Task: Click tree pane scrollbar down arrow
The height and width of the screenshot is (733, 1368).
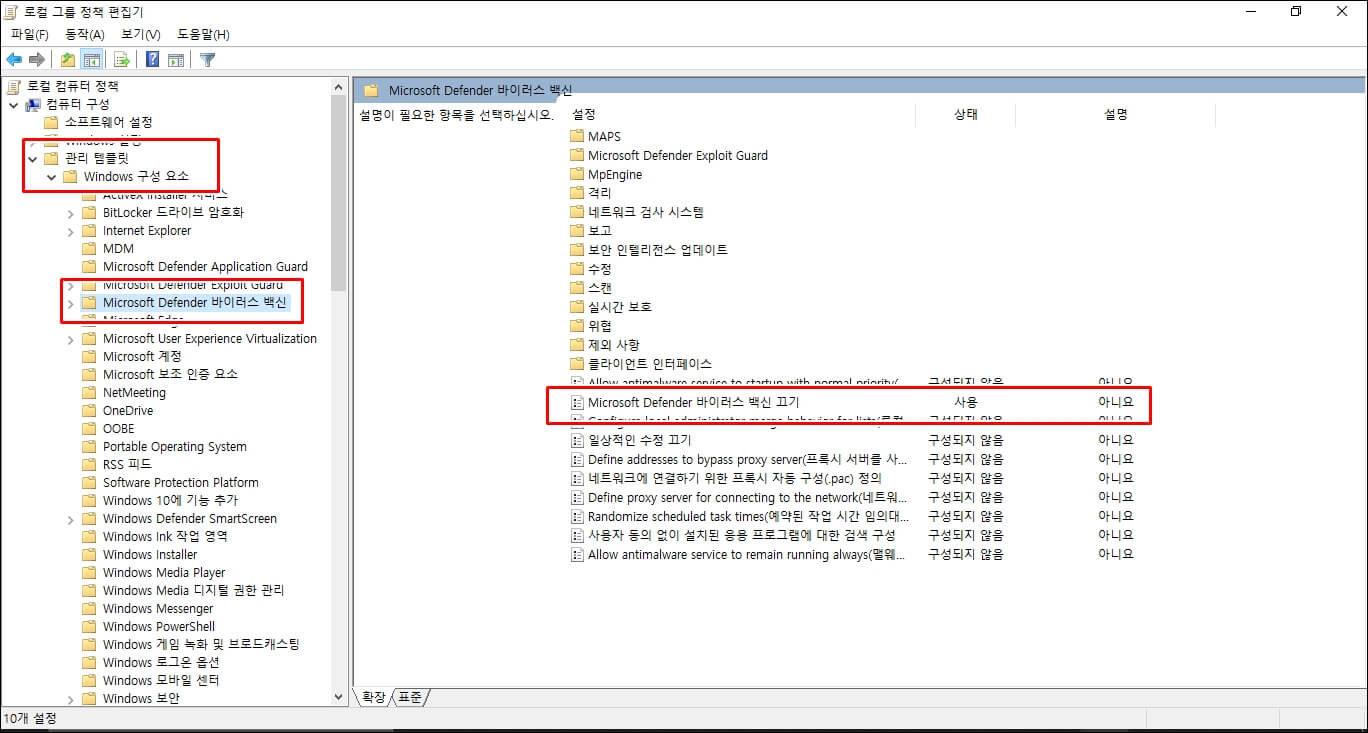Action: pyautogui.click(x=338, y=697)
